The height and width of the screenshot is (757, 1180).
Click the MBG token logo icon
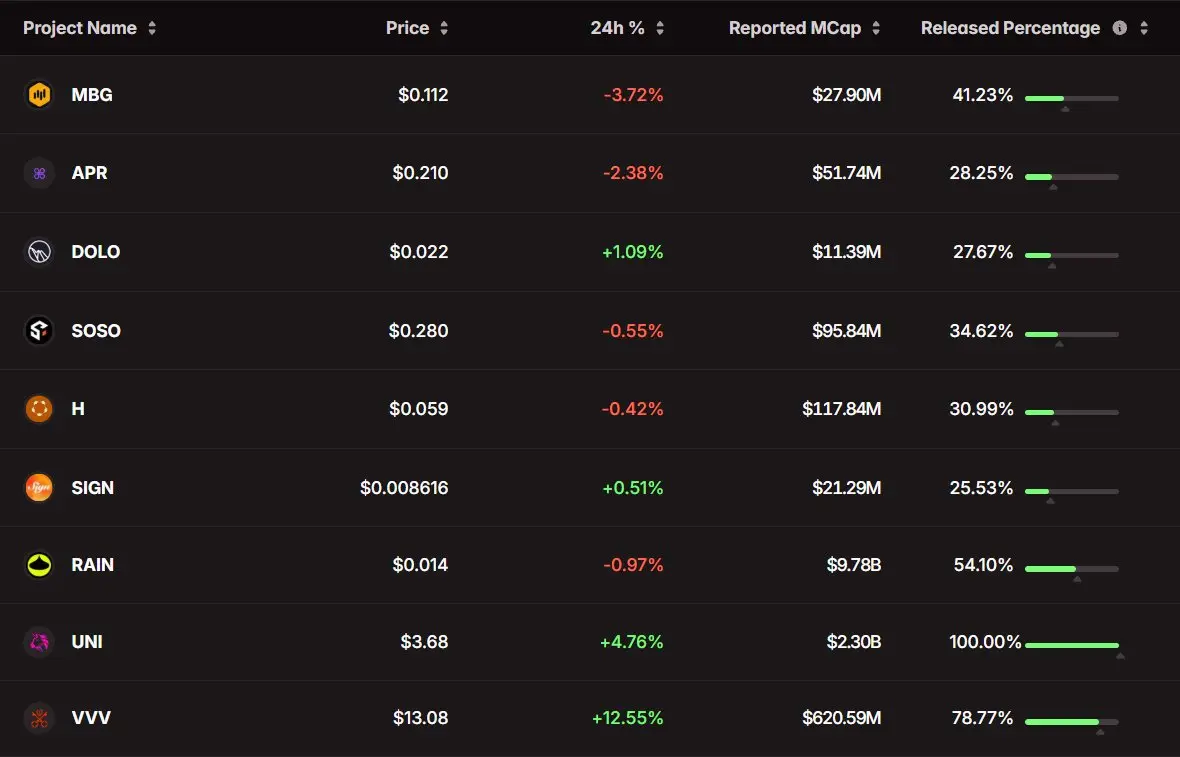tap(39, 95)
